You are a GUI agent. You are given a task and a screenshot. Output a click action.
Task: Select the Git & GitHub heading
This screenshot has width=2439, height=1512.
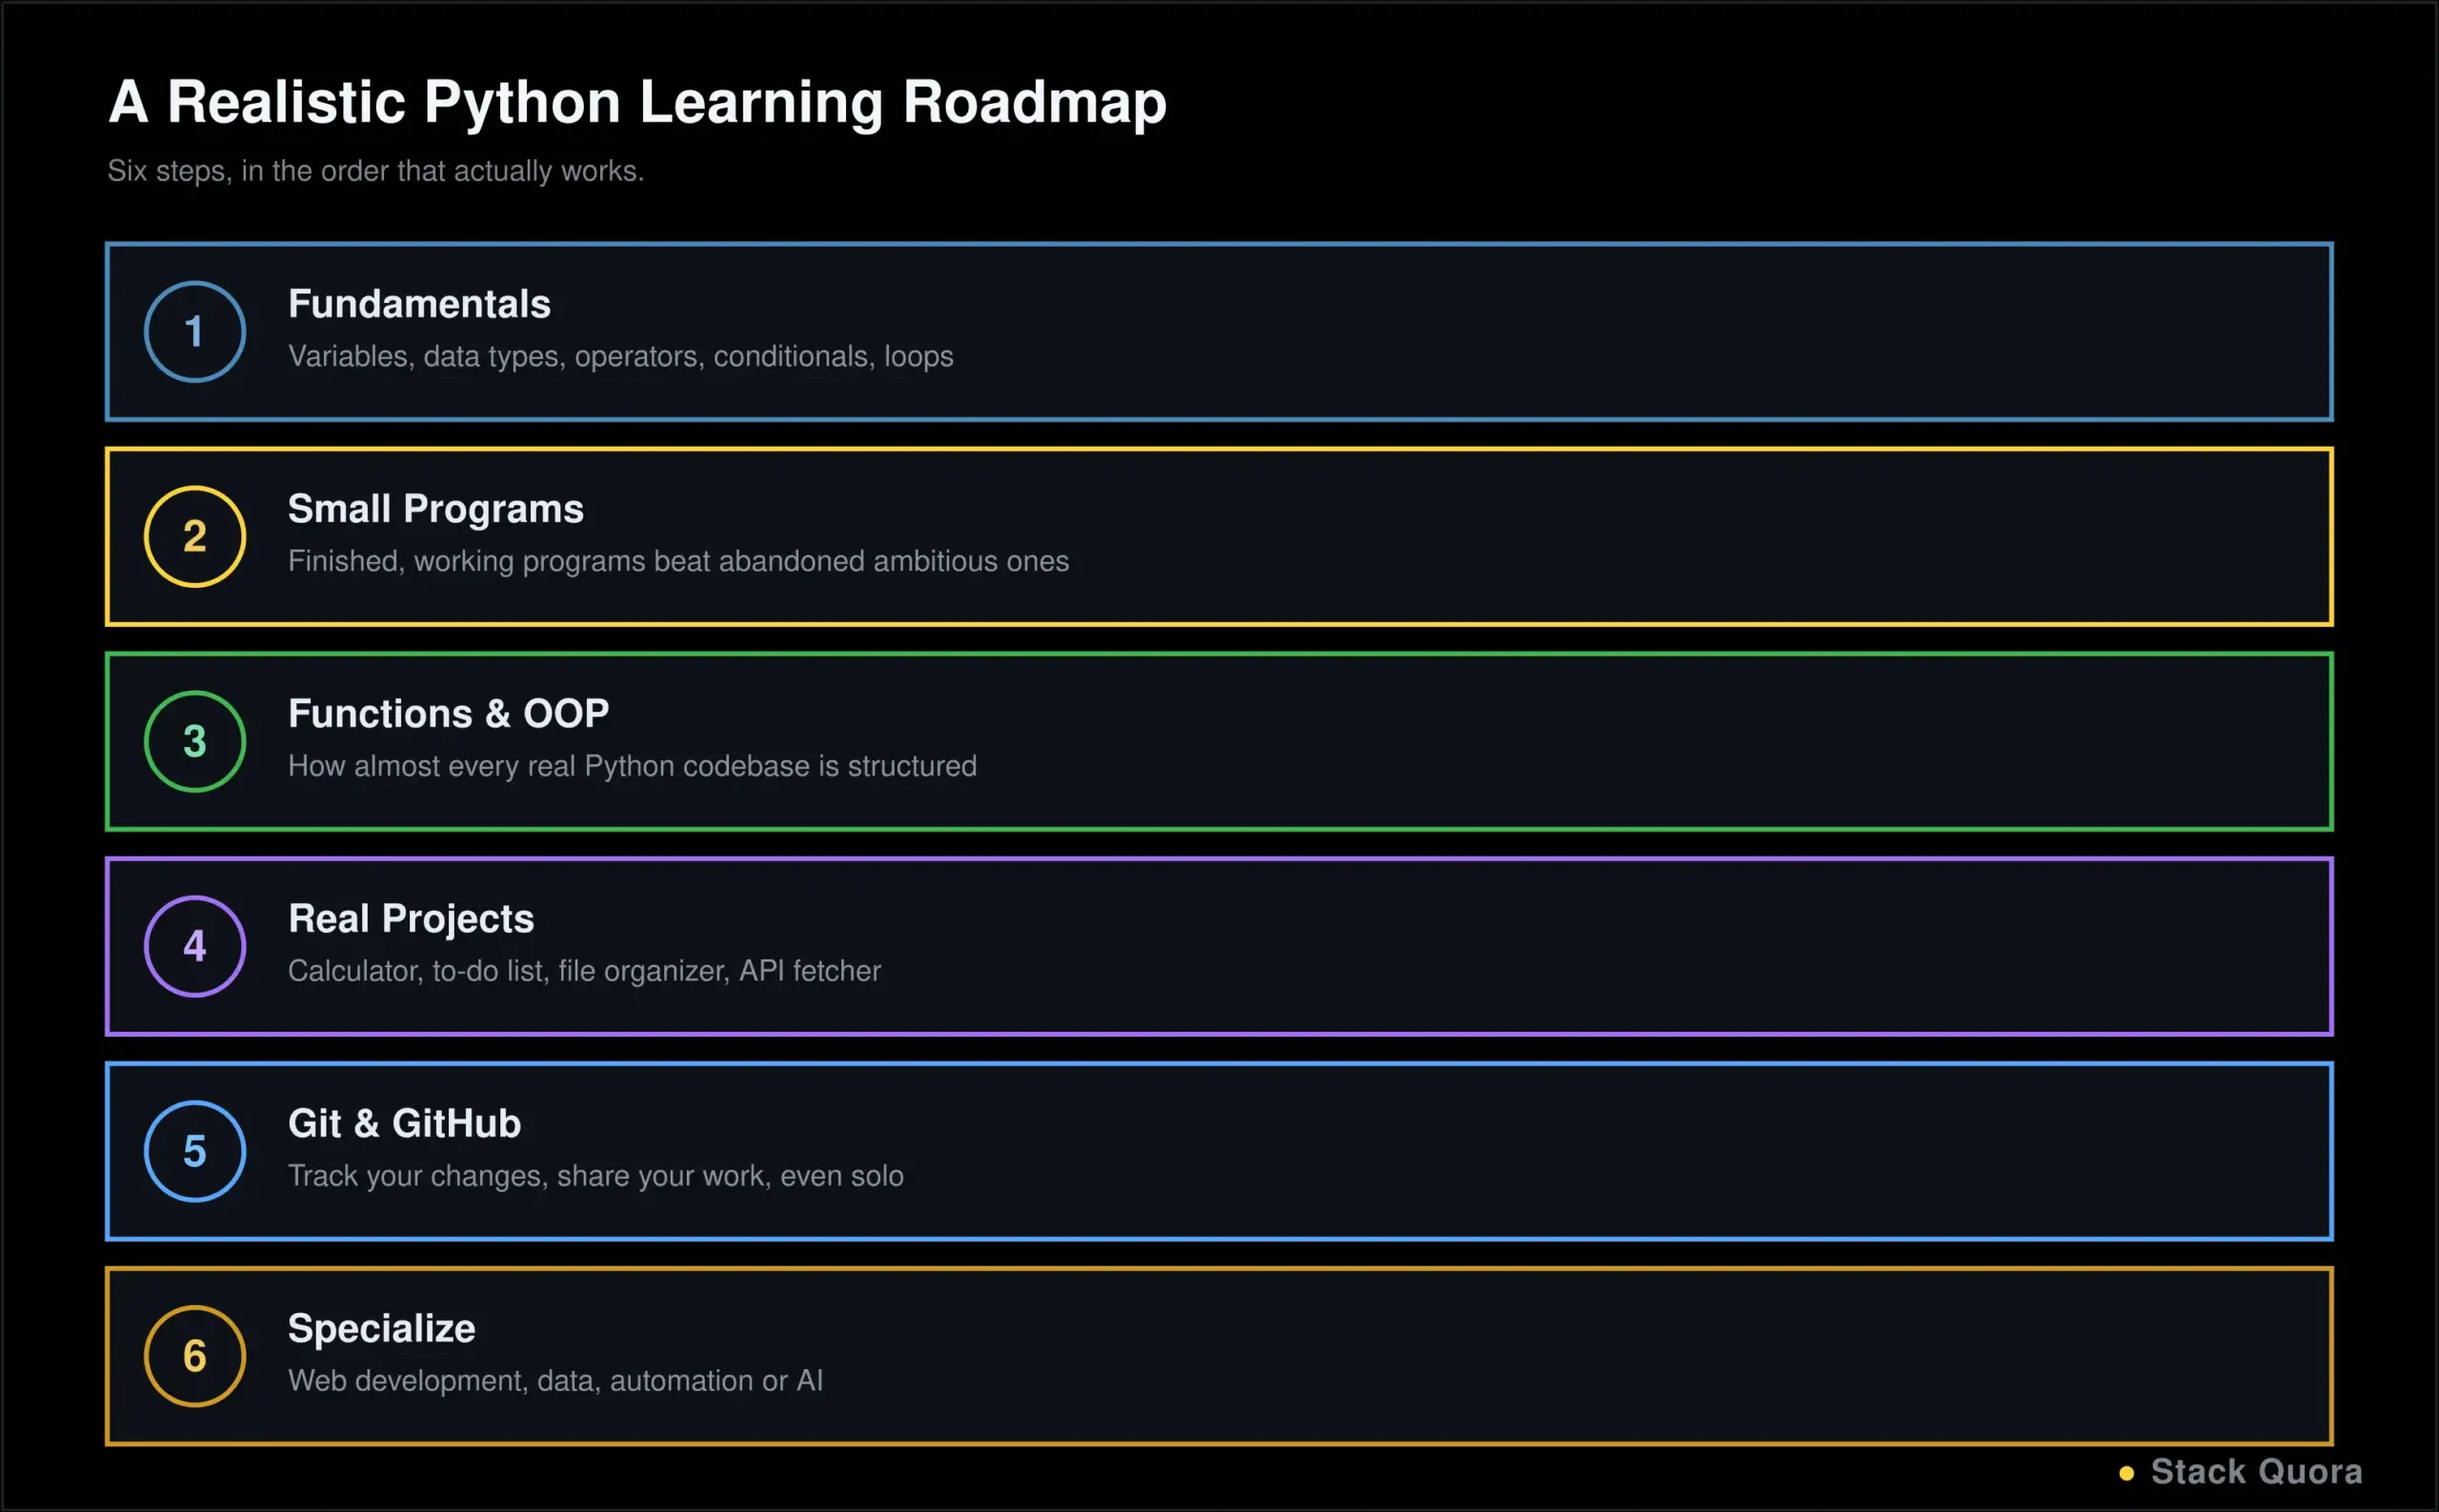(x=404, y=1124)
